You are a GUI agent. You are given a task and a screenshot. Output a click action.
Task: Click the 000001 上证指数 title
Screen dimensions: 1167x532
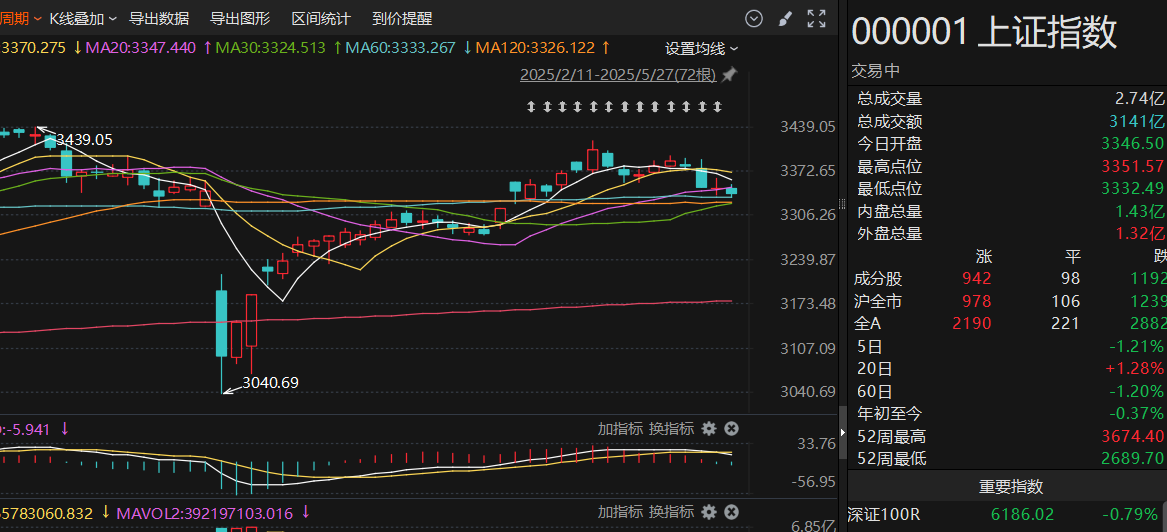(985, 33)
